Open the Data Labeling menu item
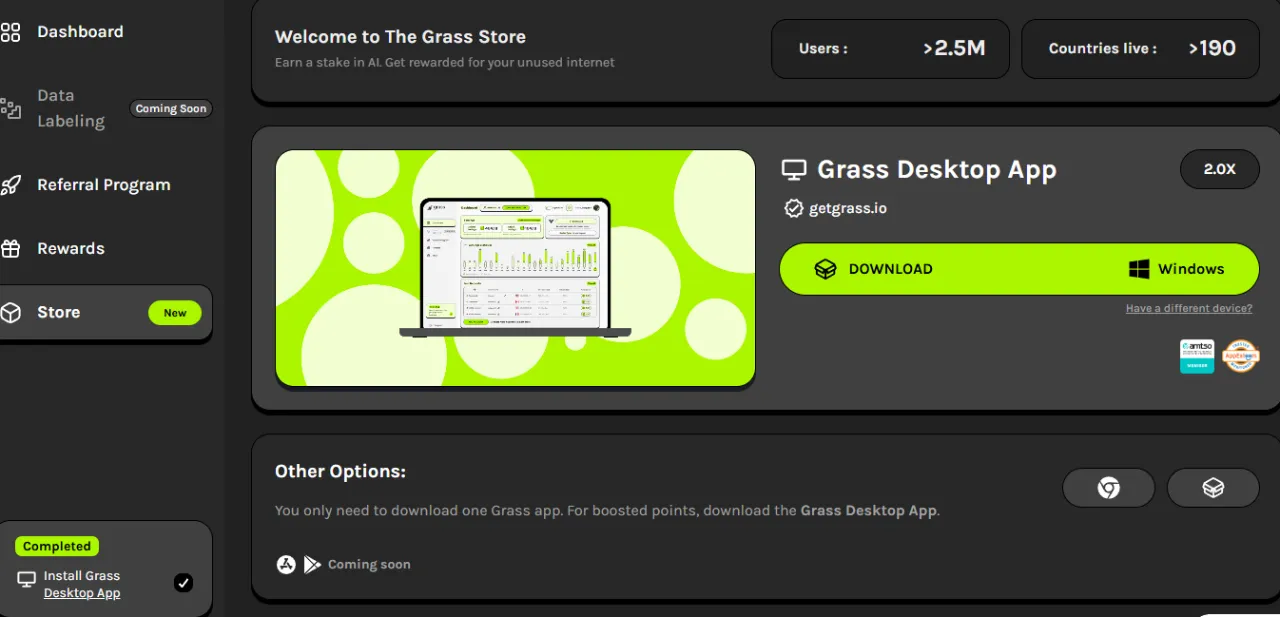This screenshot has height=617, width=1280. coord(70,108)
